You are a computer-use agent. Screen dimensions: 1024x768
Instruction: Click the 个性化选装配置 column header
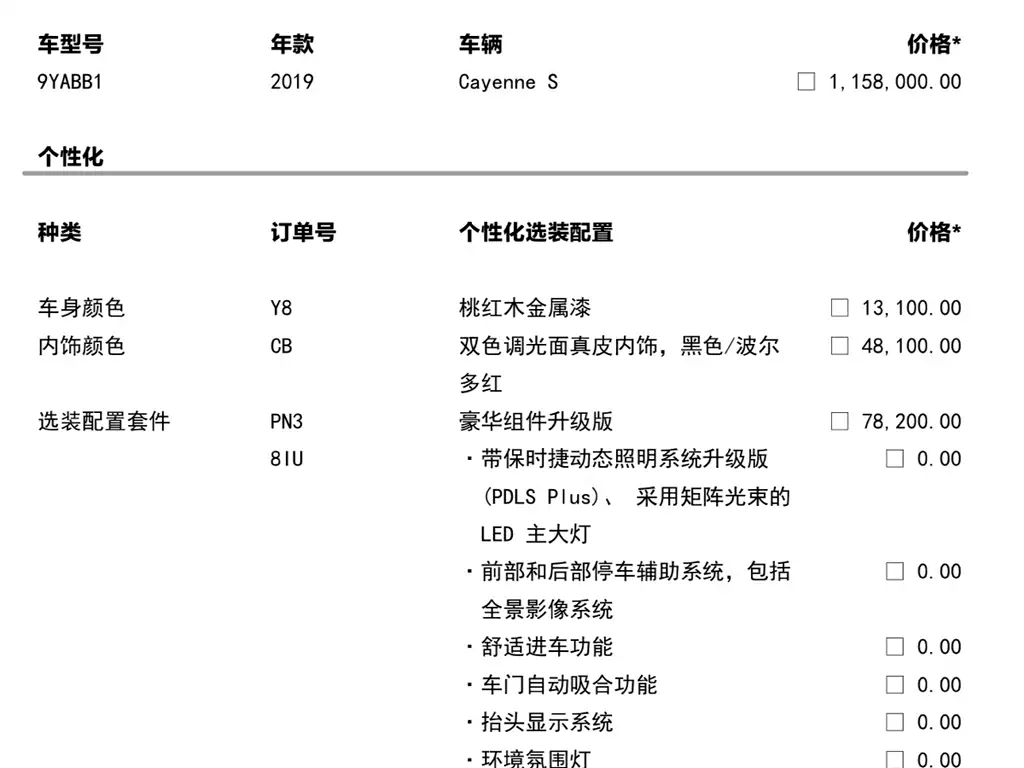point(536,232)
